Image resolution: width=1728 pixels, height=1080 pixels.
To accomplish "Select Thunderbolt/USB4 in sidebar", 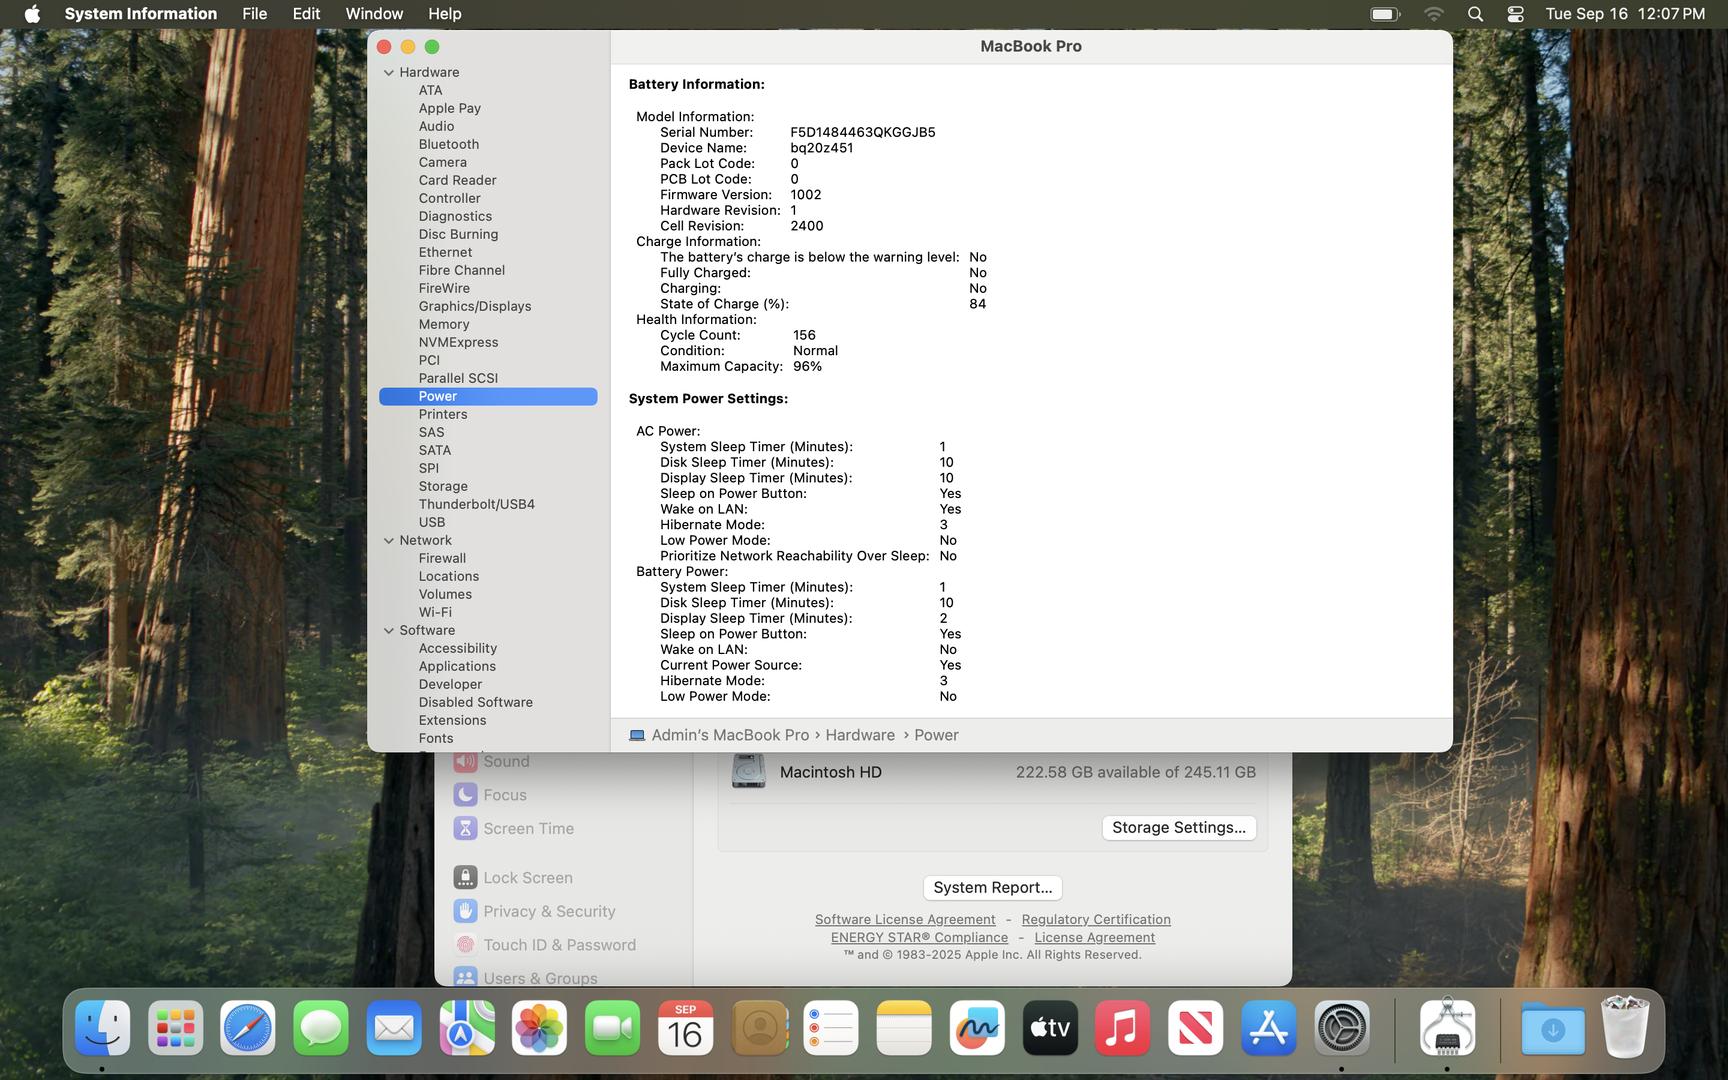I will [x=477, y=504].
